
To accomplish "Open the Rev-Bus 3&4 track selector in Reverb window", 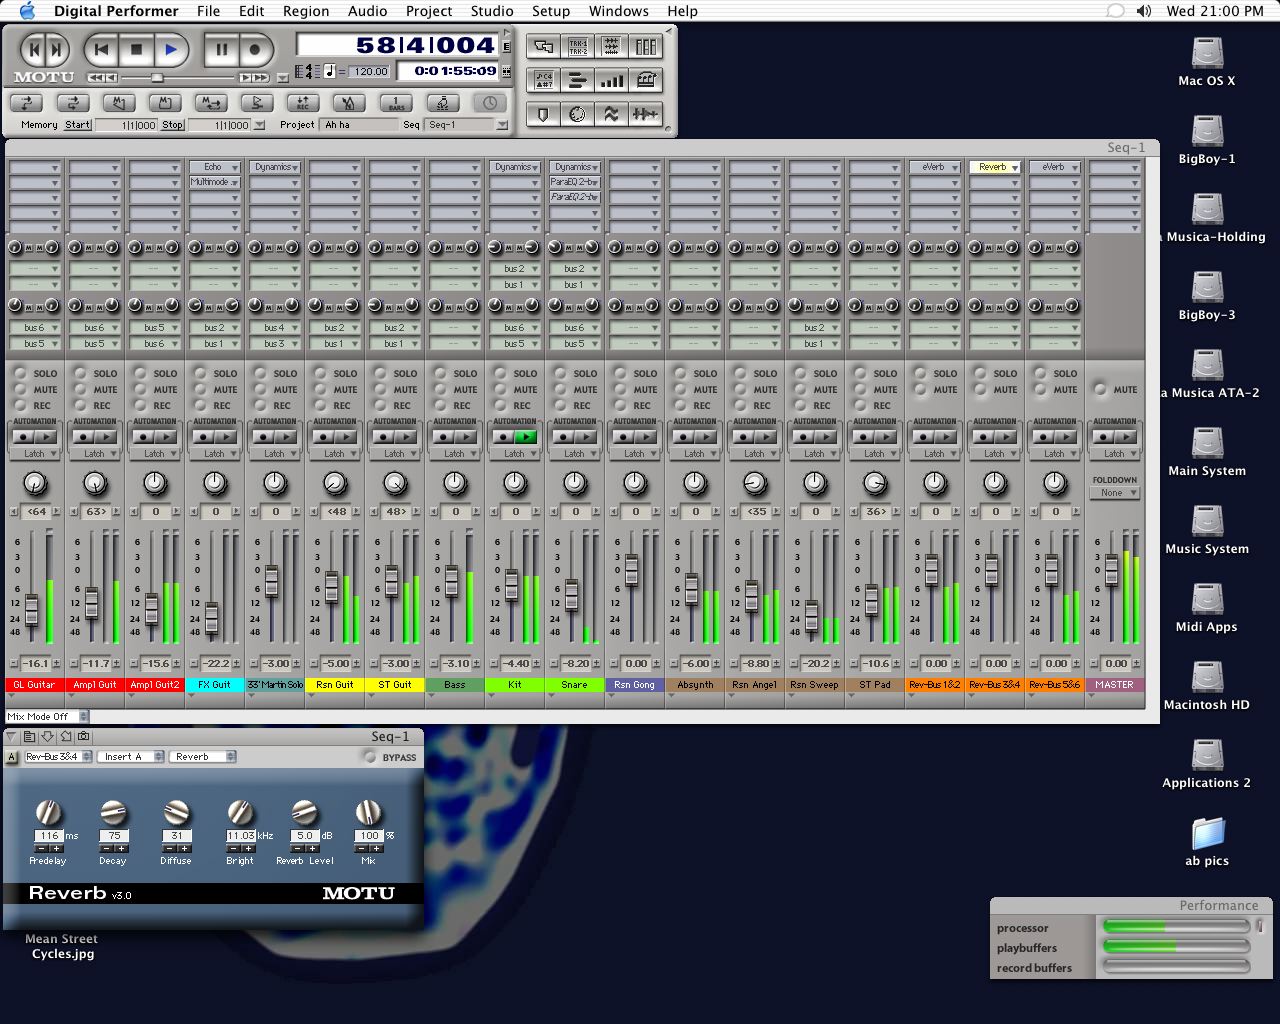I will pos(58,757).
